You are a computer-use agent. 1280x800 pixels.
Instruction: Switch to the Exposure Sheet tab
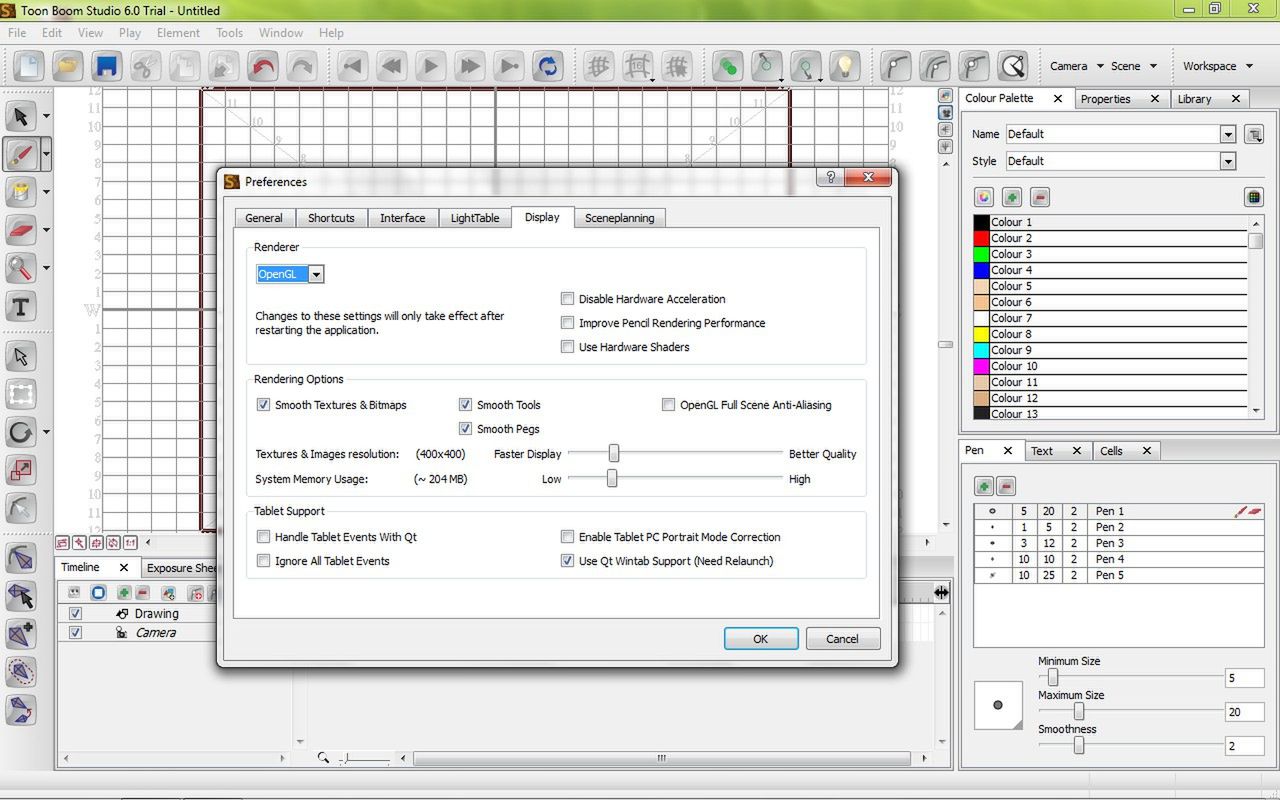(181, 568)
